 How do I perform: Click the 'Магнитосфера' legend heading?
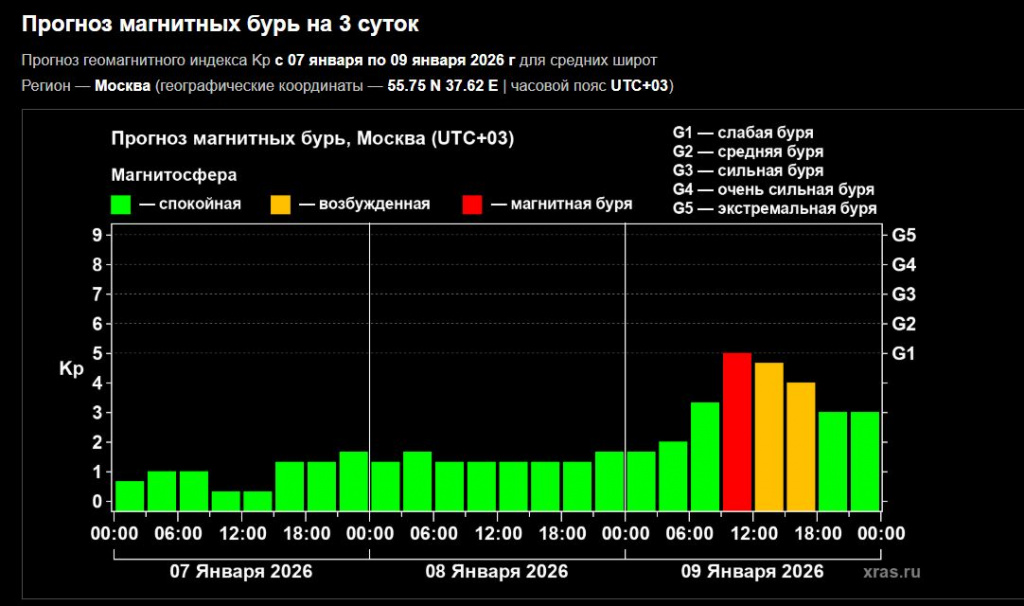point(174,175)
